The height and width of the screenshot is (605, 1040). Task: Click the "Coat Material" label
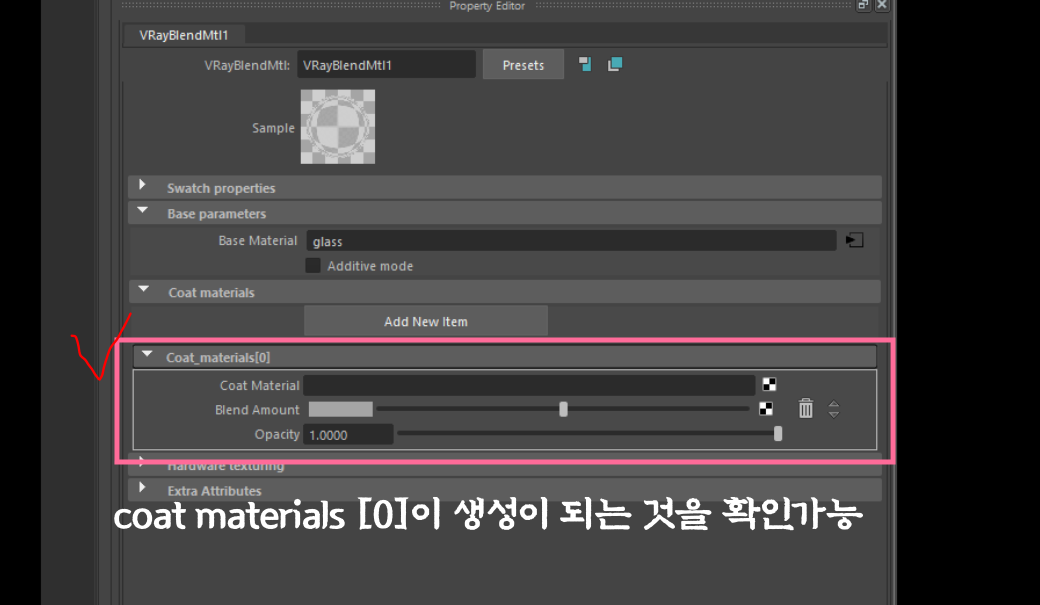click(260, 385)
